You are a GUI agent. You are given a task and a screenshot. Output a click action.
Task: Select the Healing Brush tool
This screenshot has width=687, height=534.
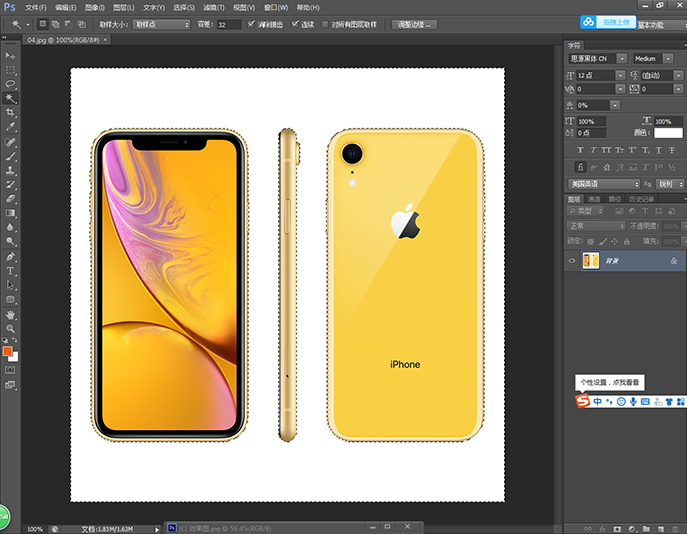click(10, 142)
